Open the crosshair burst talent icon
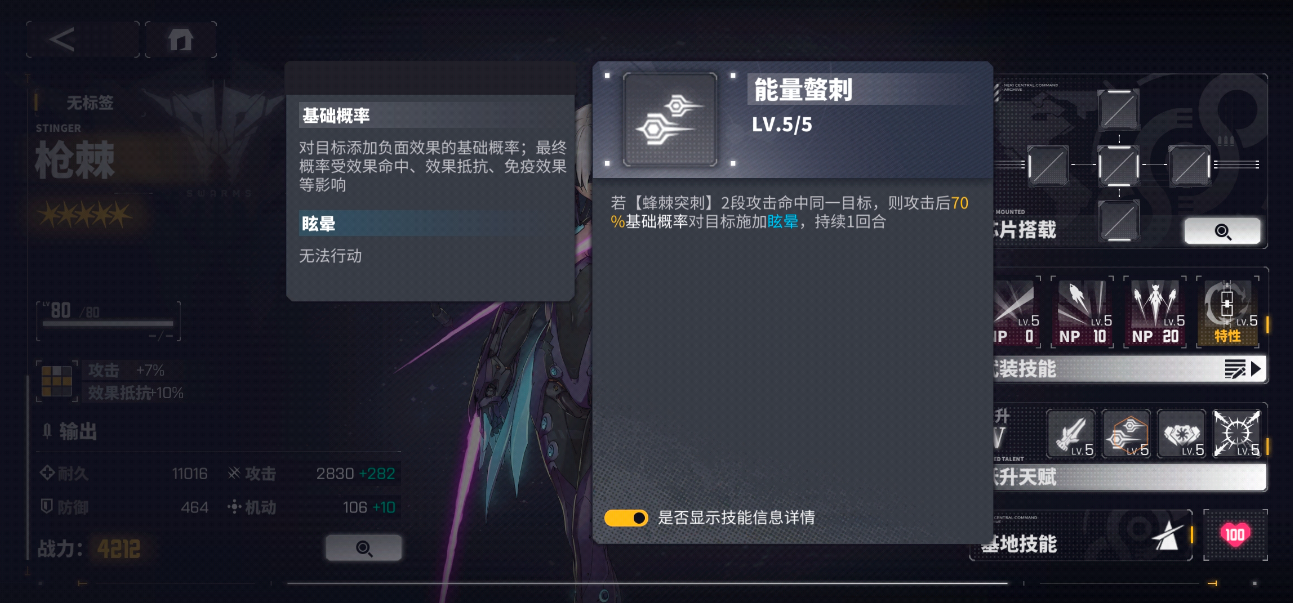1293x603 pixels. coord(1237,434)
